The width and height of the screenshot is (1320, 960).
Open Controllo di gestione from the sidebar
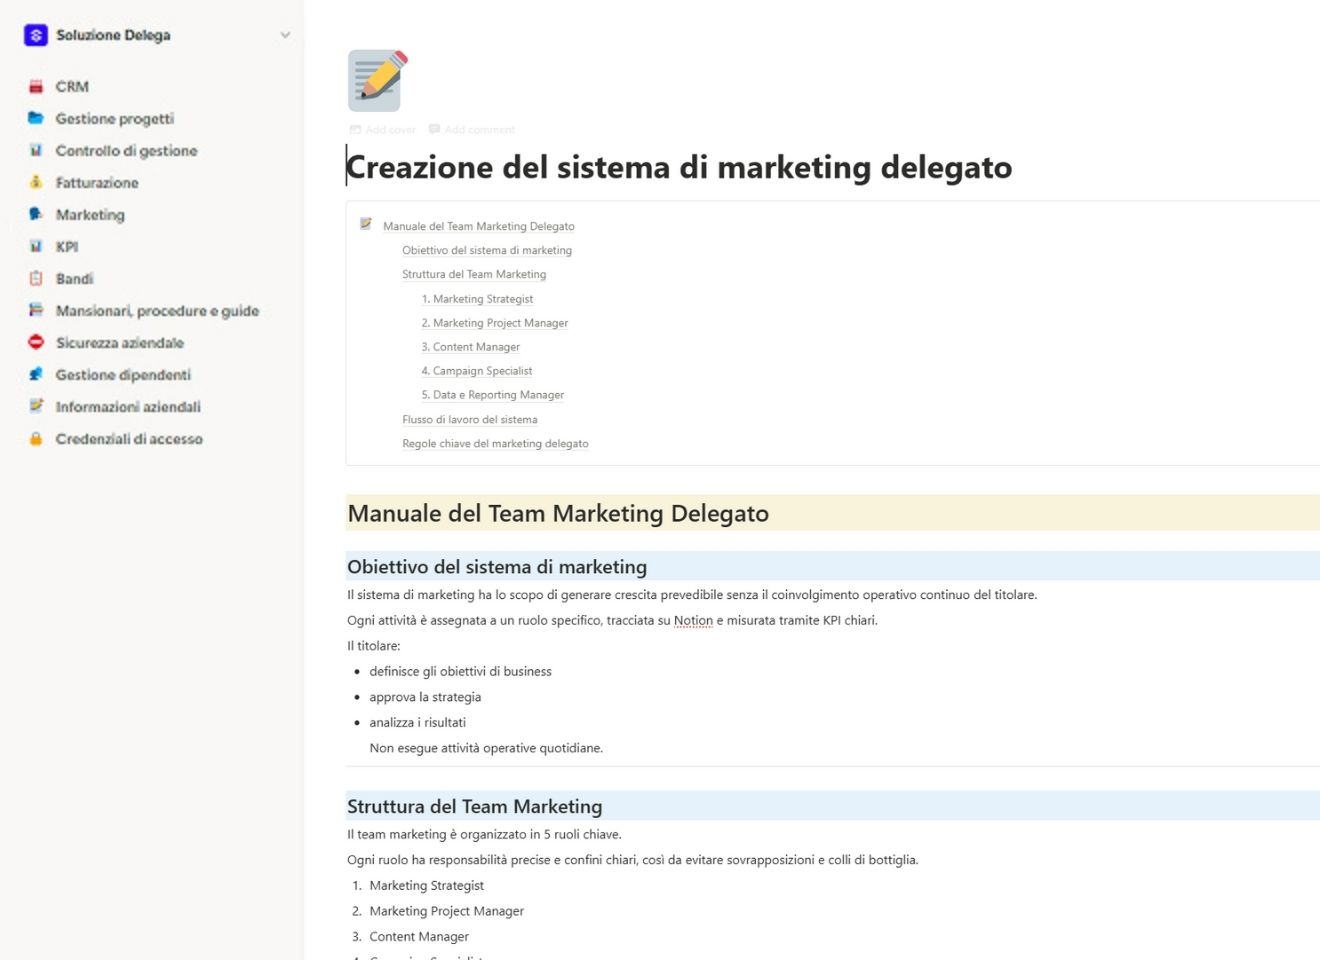(x=127, y=150)
